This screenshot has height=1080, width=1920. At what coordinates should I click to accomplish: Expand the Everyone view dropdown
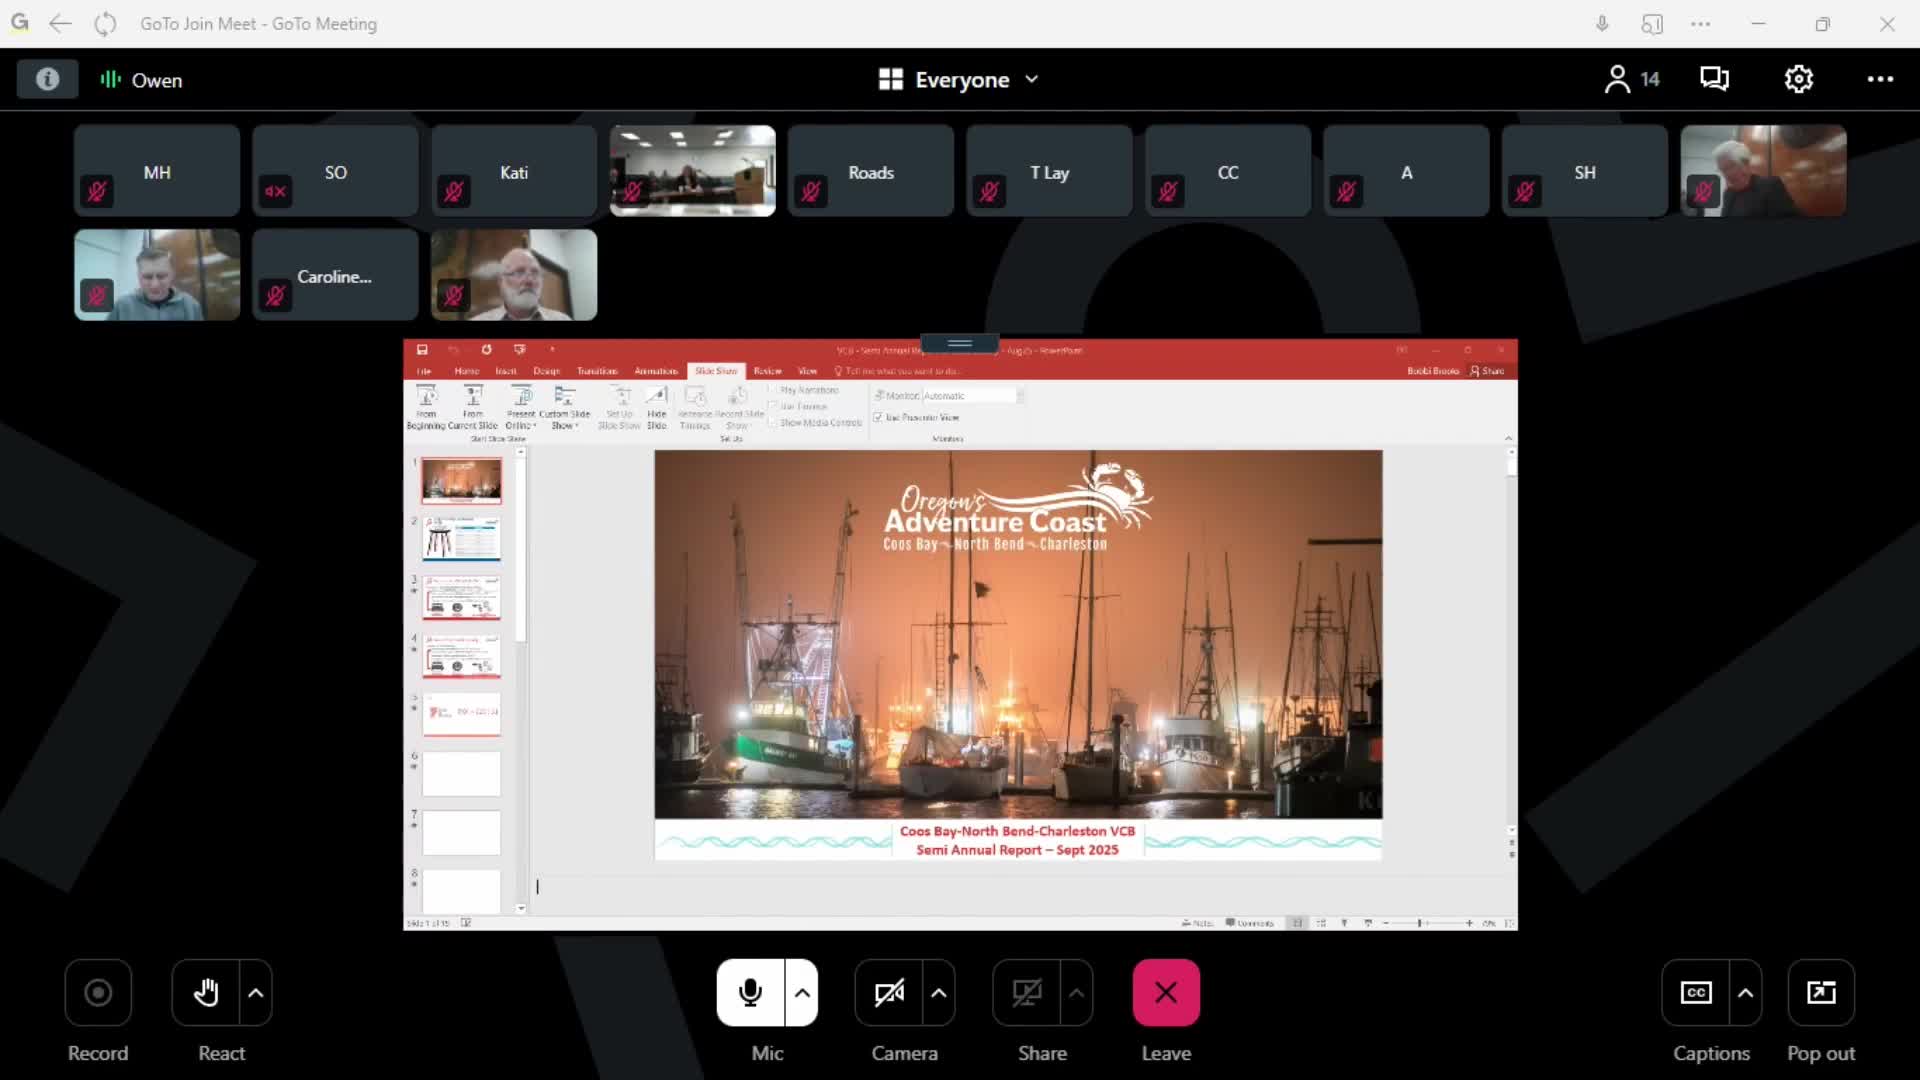(x=960, y=80)
